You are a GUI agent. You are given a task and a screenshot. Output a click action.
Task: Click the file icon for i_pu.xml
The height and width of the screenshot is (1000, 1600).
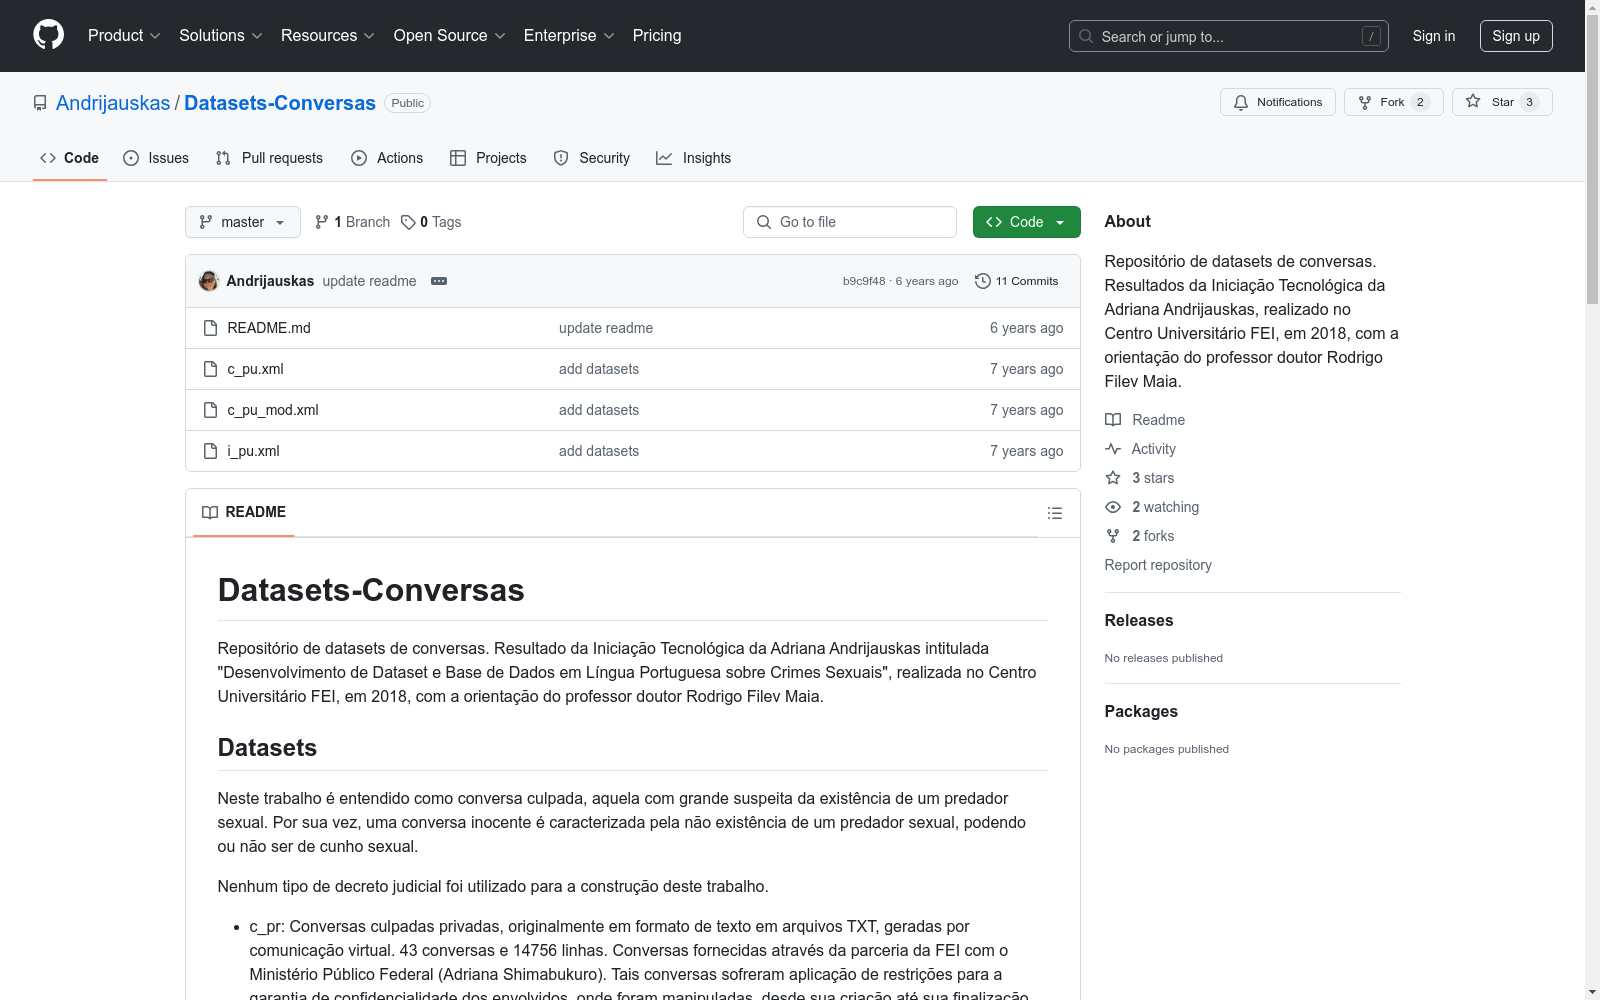click(210, 451)
